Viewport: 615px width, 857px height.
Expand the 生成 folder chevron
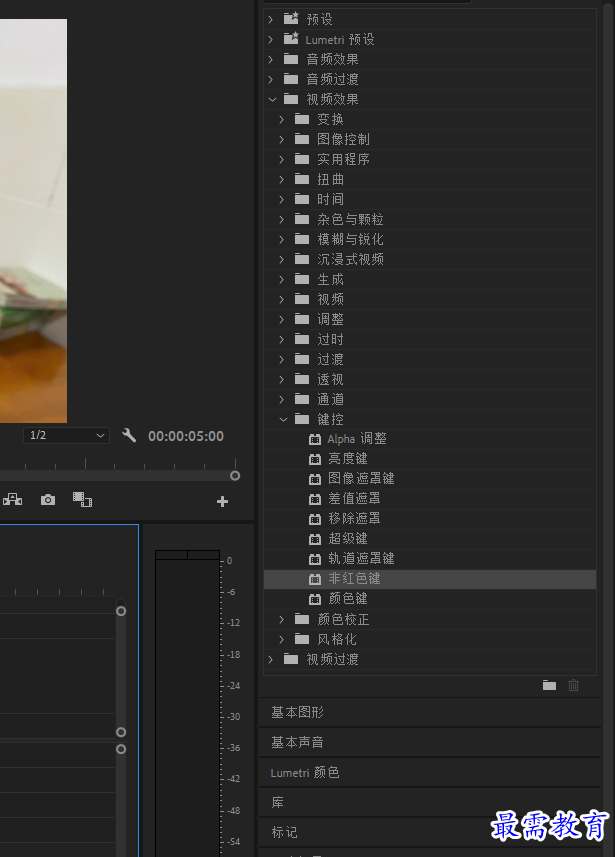click(x=282, y=279)
